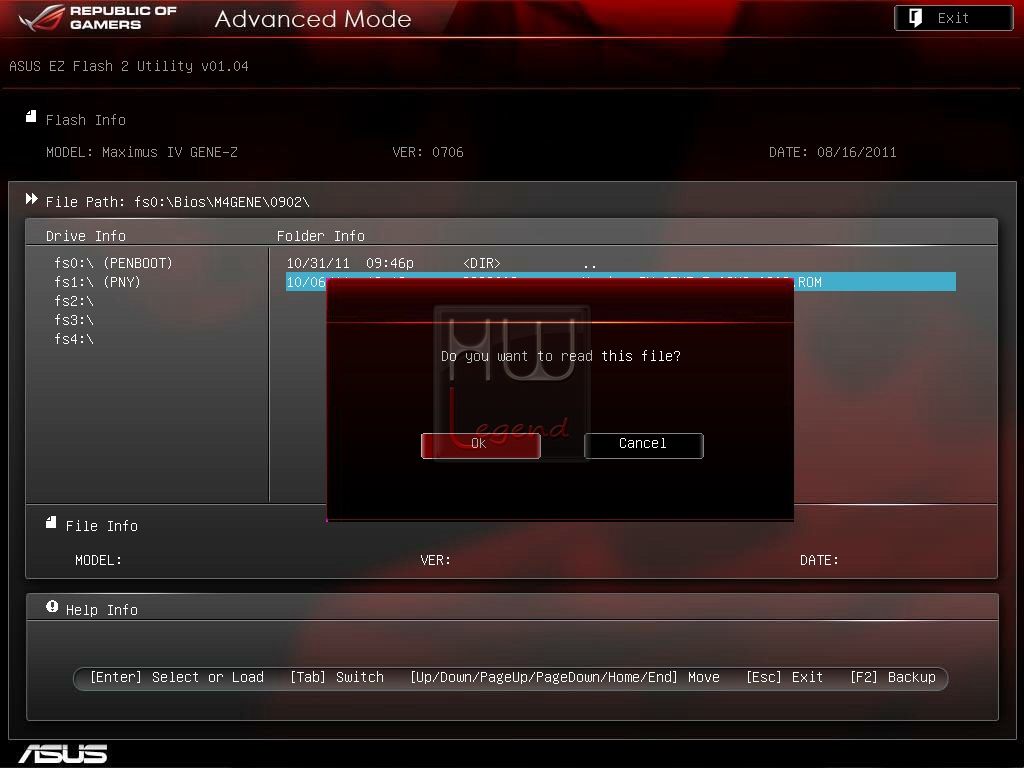The height and width of the screenshot is (768, 1024).
Task: Click '[Enter] Select or Load' help hint
Action: click(x=177, y=677)
